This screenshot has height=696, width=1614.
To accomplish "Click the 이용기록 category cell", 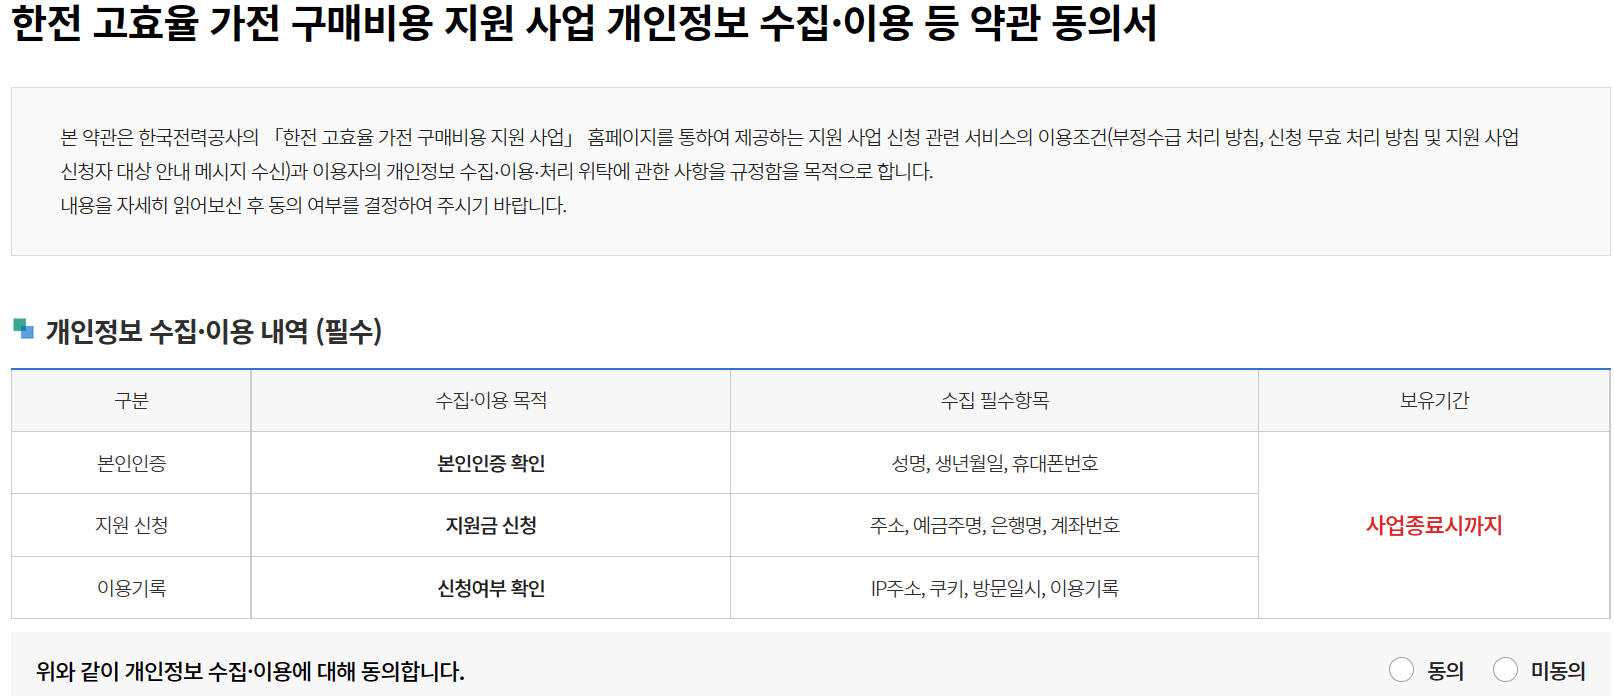I will [x=131, y=588].
